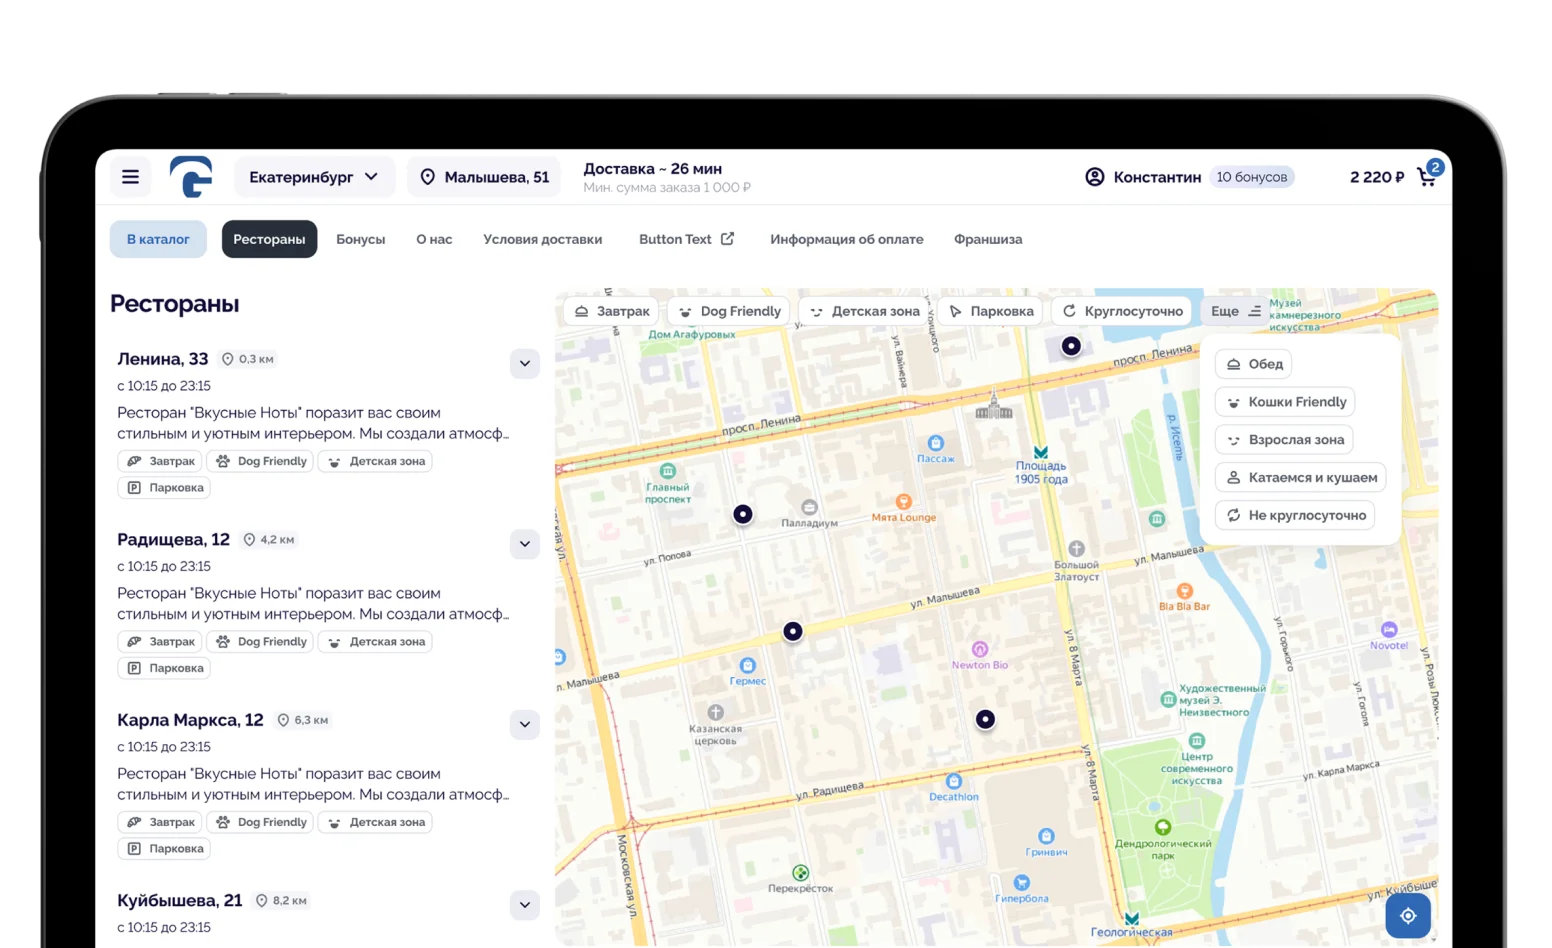The image size is (1552, 948).
Task: Select the Кошки Friendly filter option
Action: 1285,402
